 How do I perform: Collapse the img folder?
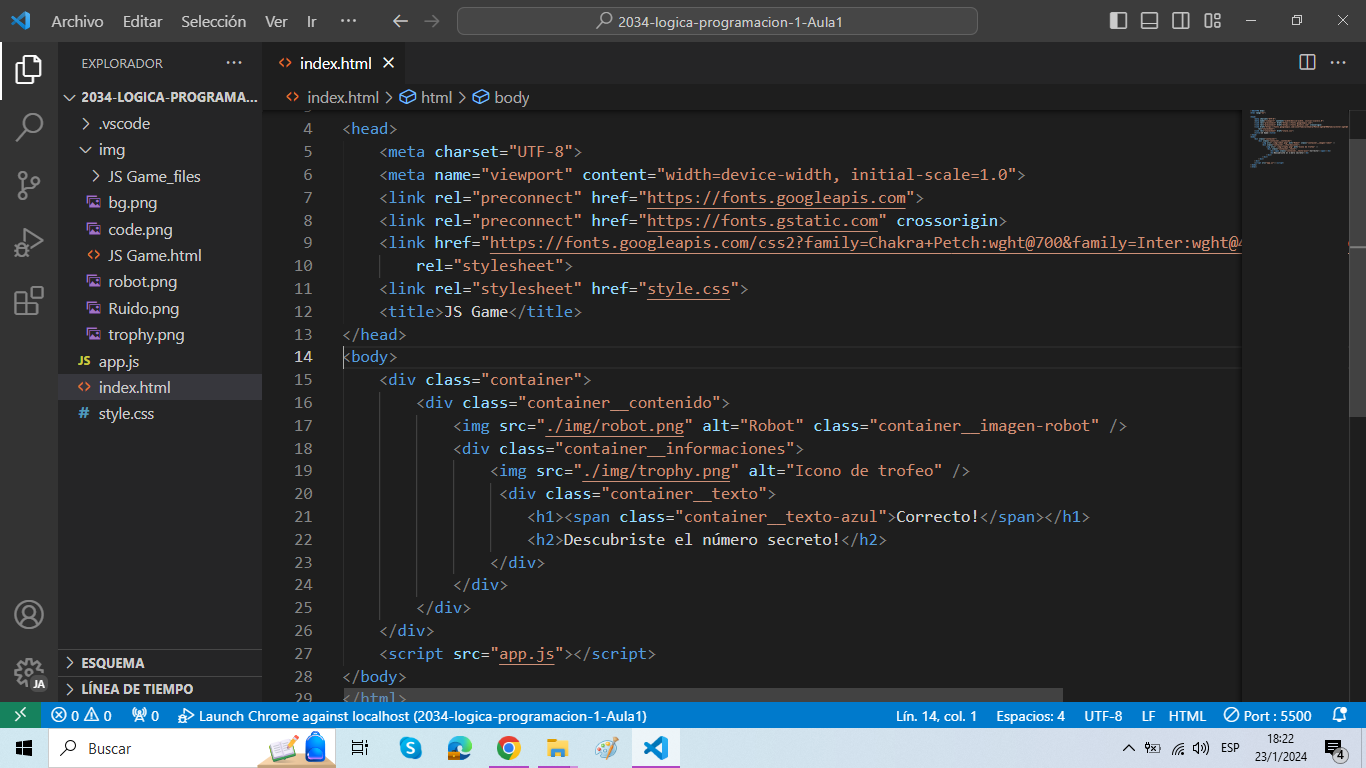pos(160,150)
